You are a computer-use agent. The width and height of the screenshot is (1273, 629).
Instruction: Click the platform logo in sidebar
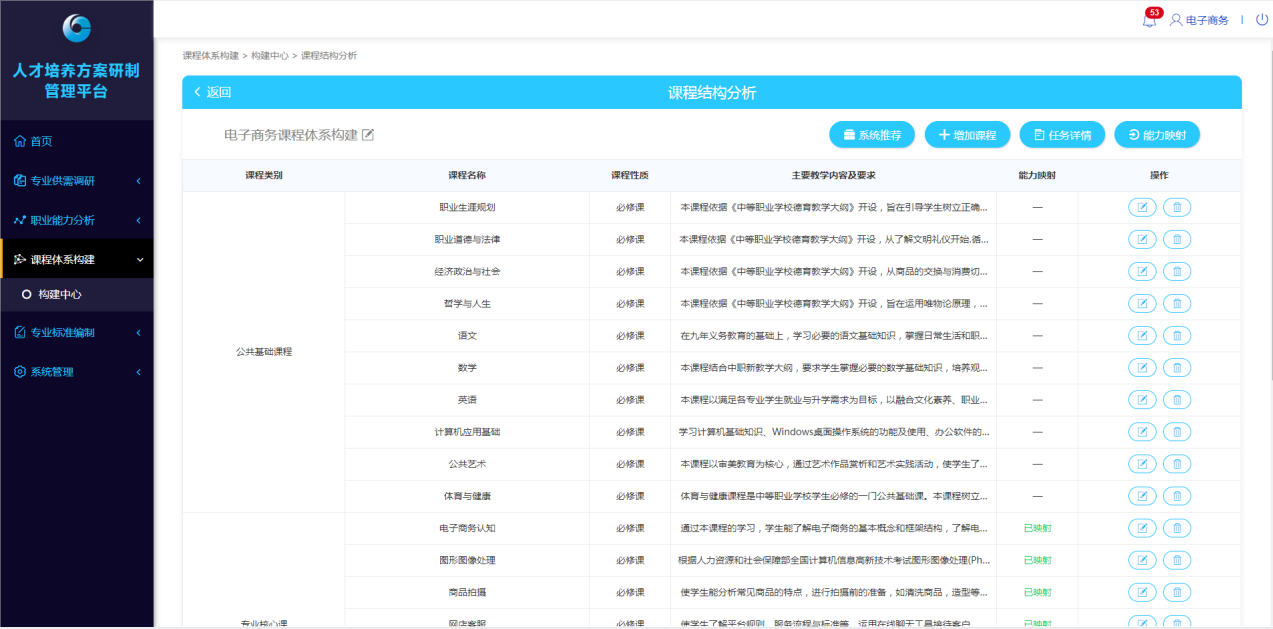pyautogui.click(x=76, y=28)
